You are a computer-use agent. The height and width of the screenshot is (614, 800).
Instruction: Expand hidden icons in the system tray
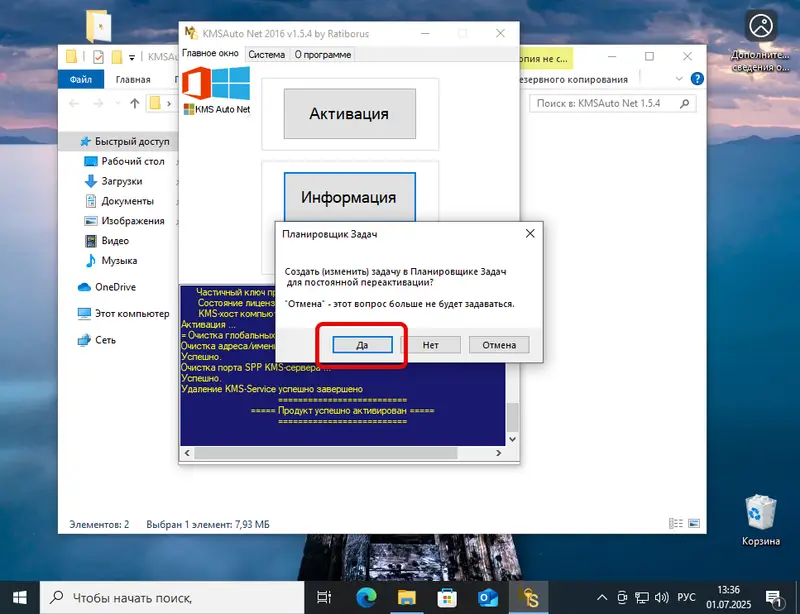tap(603, 598)
